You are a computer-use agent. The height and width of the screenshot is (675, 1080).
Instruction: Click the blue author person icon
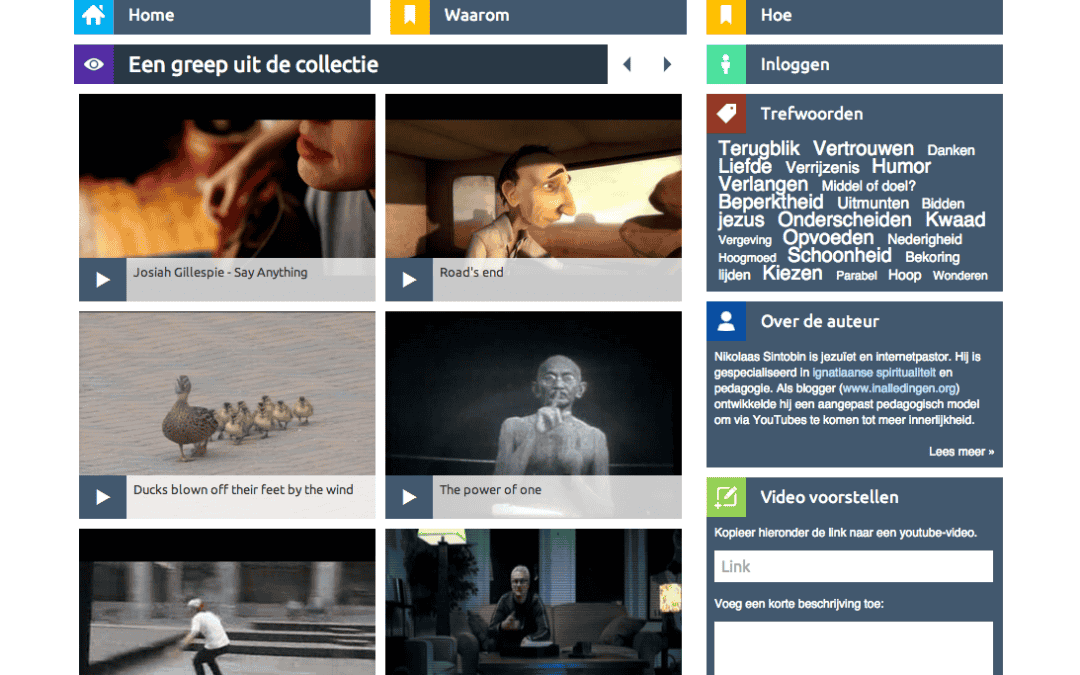tap(726, 321)
